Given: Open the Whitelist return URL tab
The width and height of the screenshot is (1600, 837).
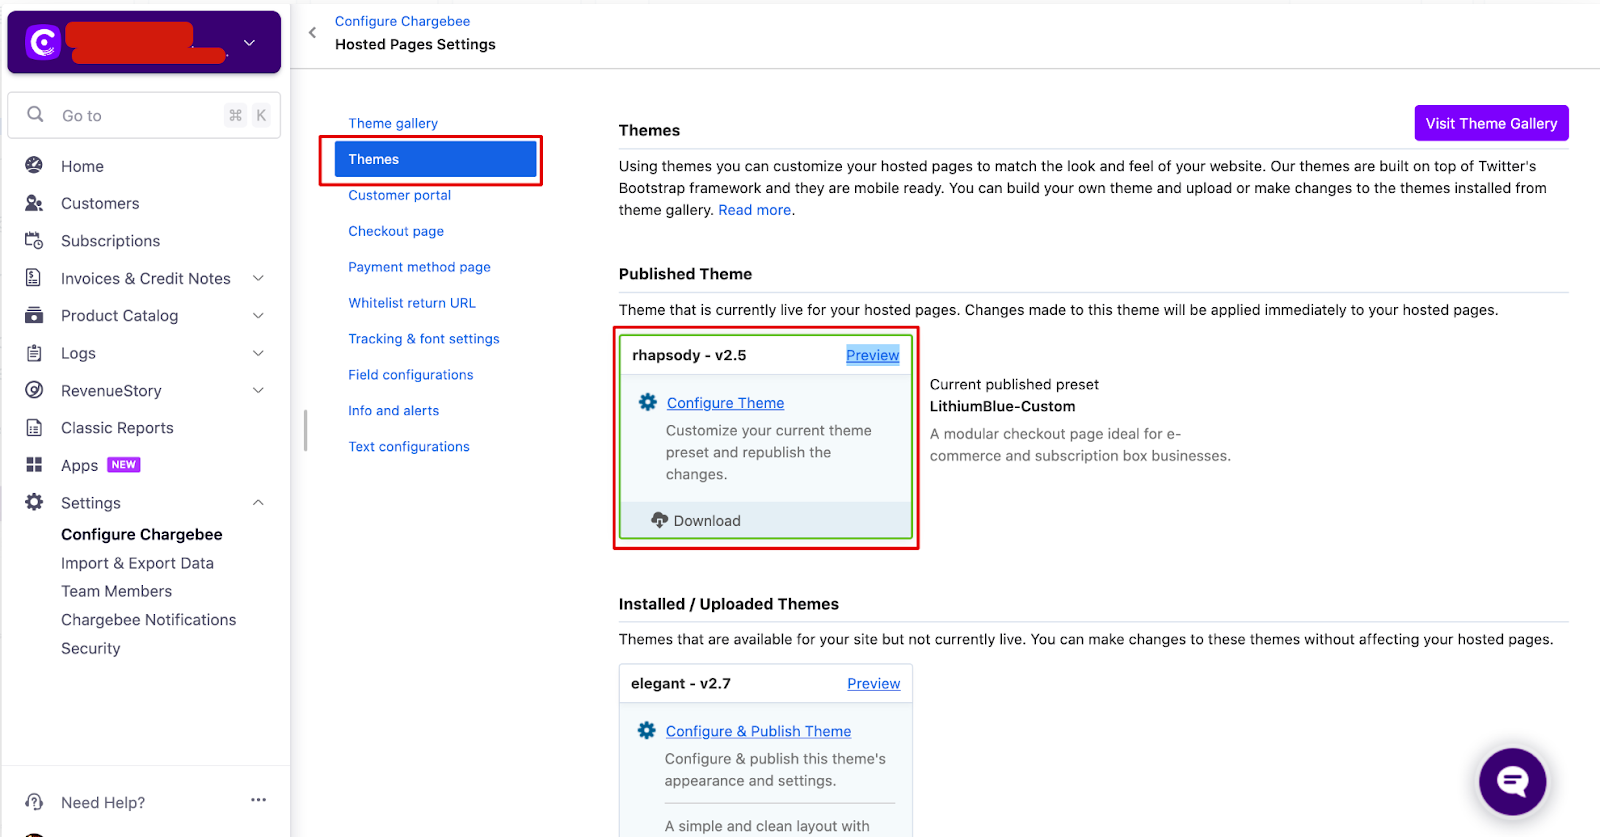Looking at the screenshot, I should click(x=412, y=303).
